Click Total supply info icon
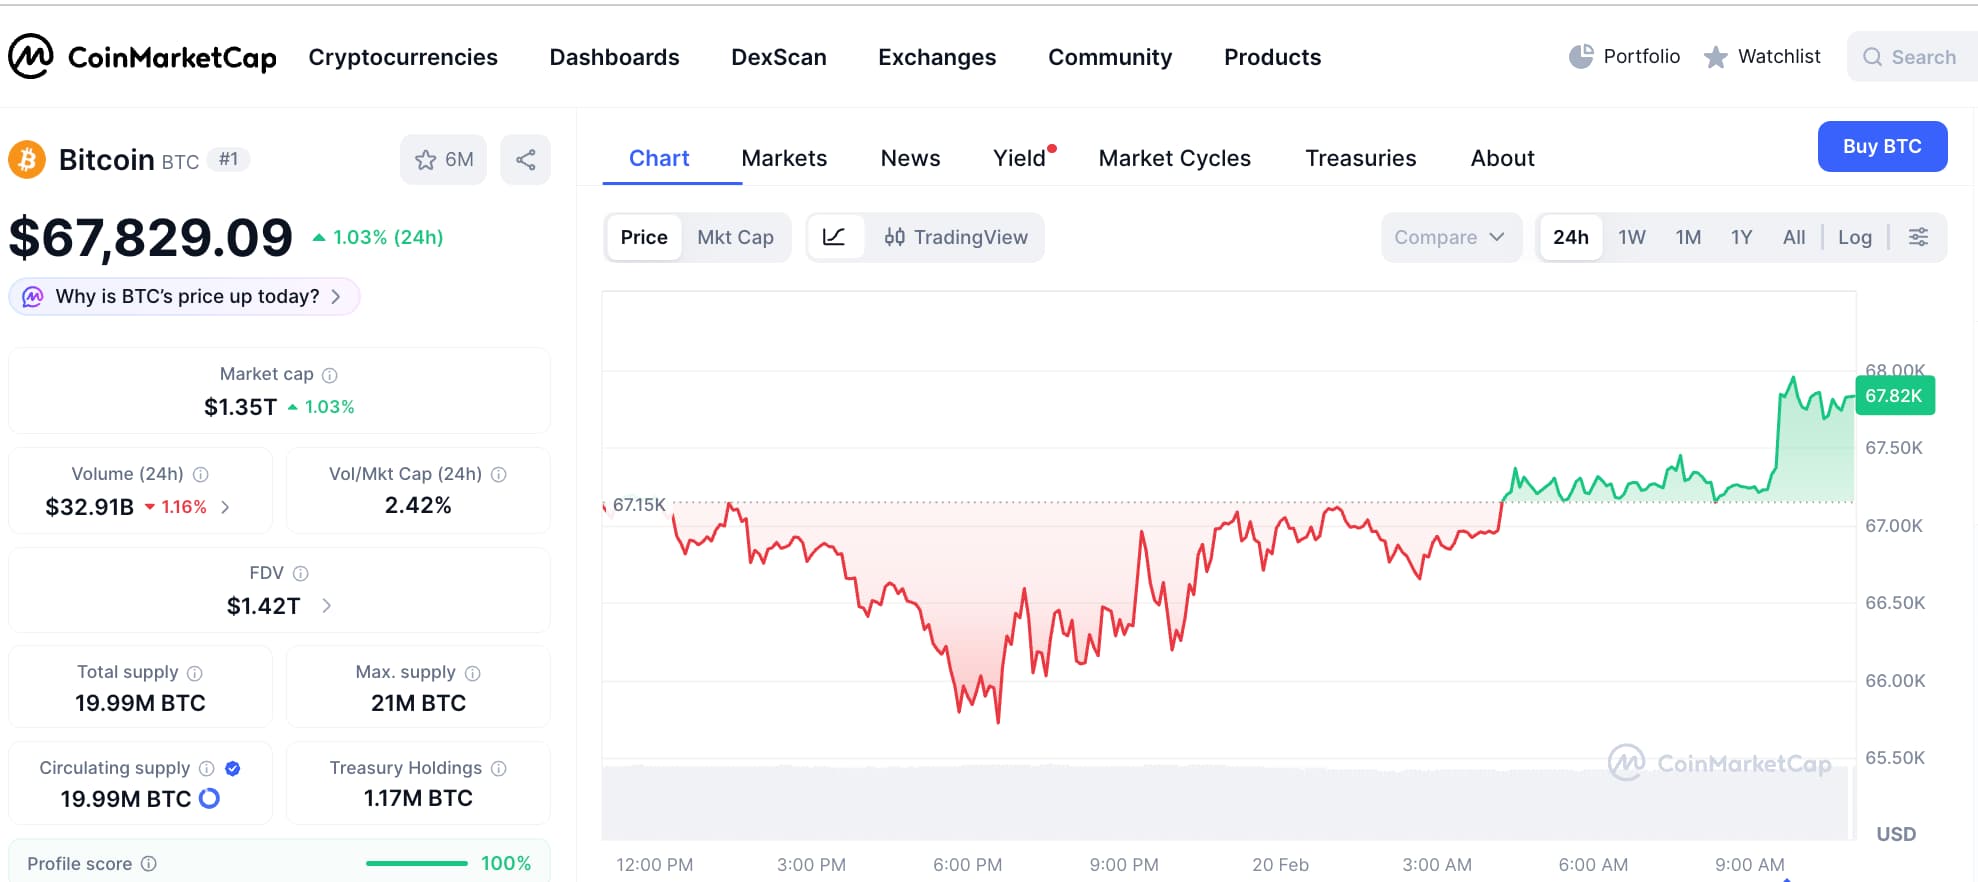Viewport: 1978px width, 882px height. pyautogui.click(x=195, y=673)
